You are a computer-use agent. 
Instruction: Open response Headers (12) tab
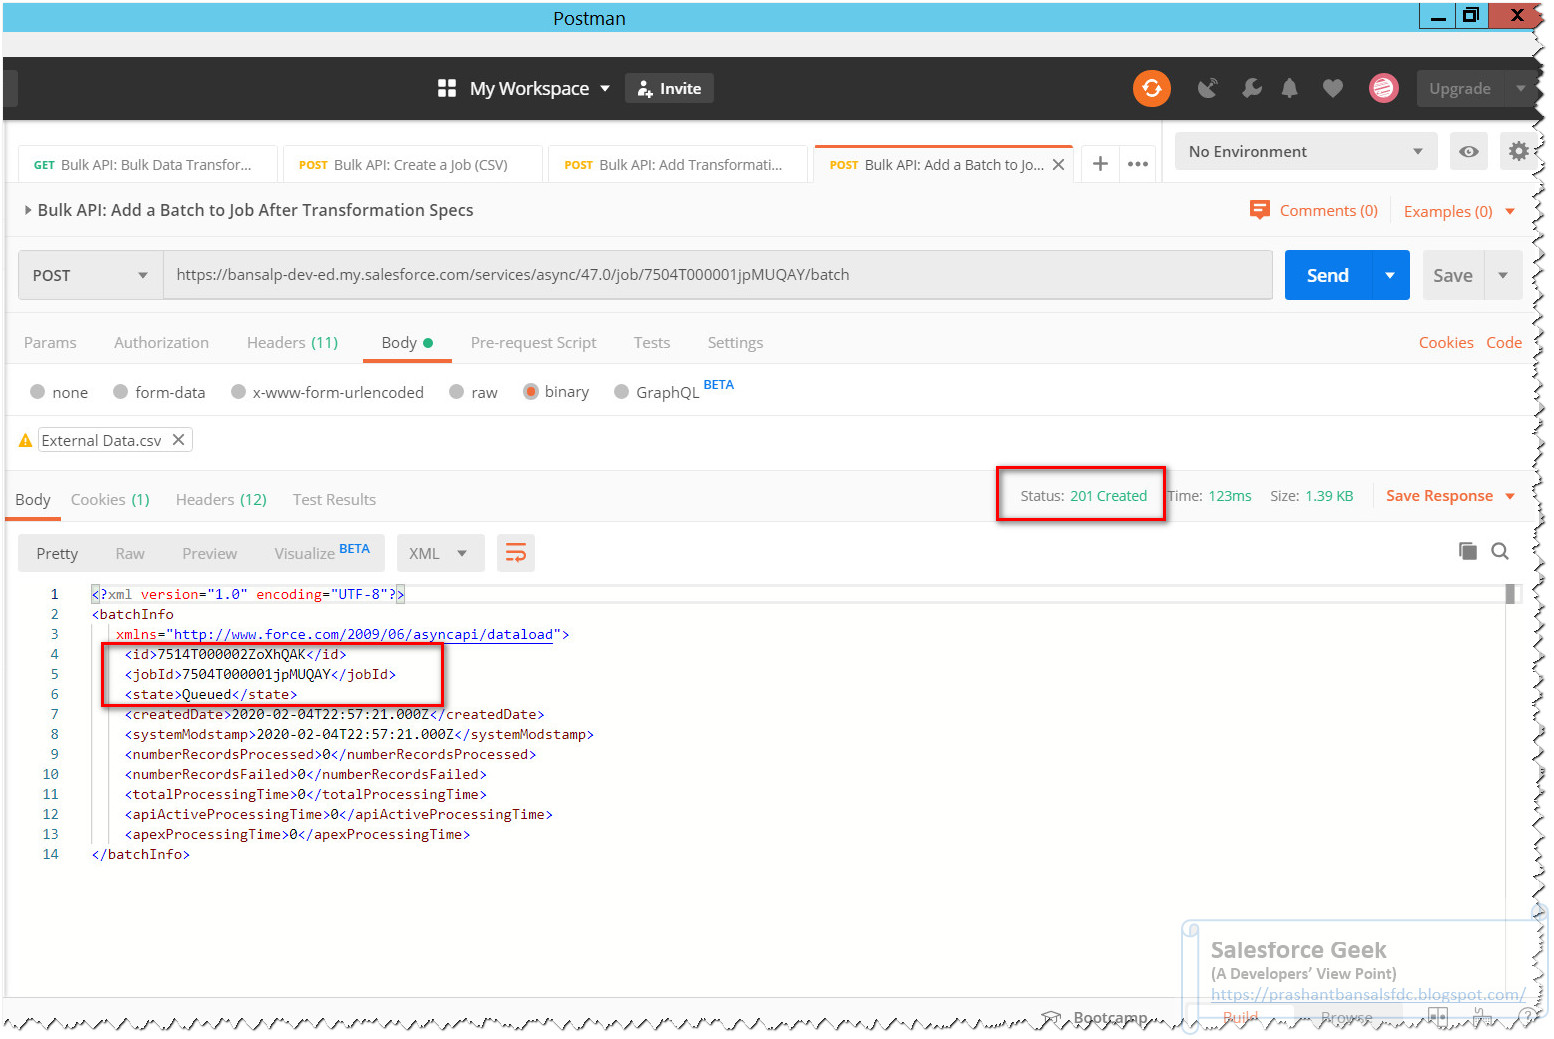221,499
